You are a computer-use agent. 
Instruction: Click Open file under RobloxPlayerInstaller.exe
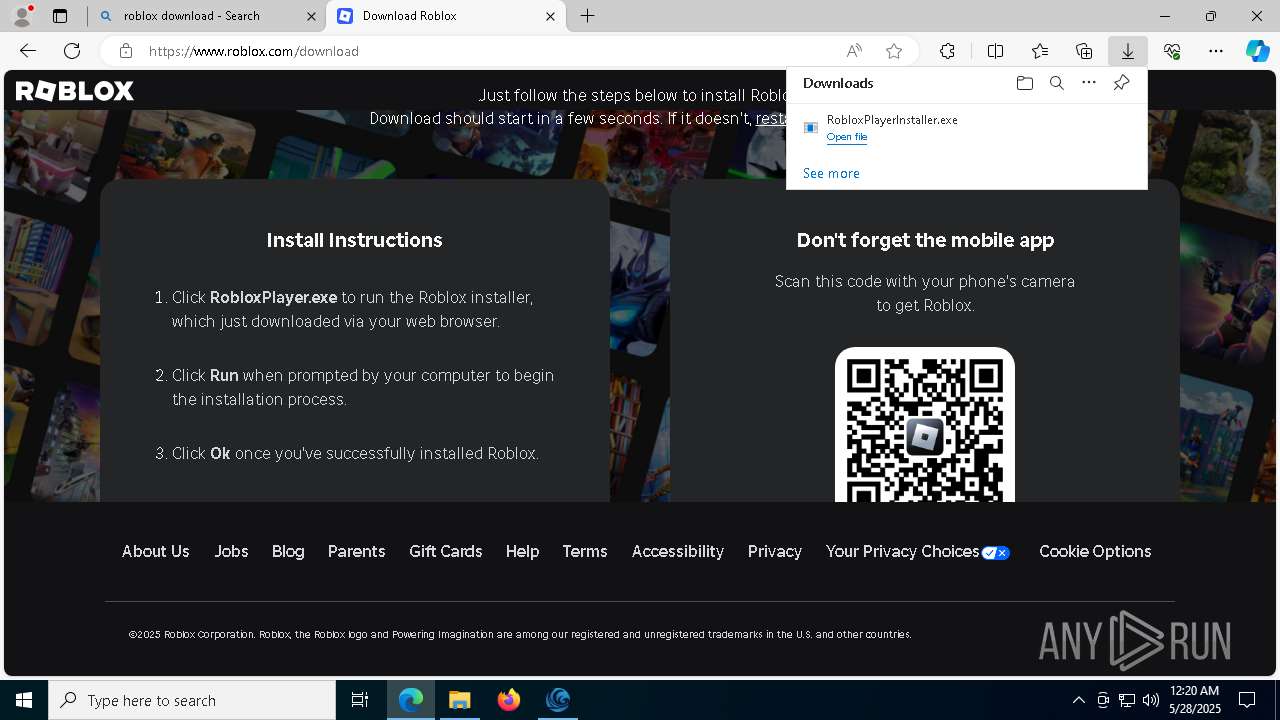click(x=847, y=137)
